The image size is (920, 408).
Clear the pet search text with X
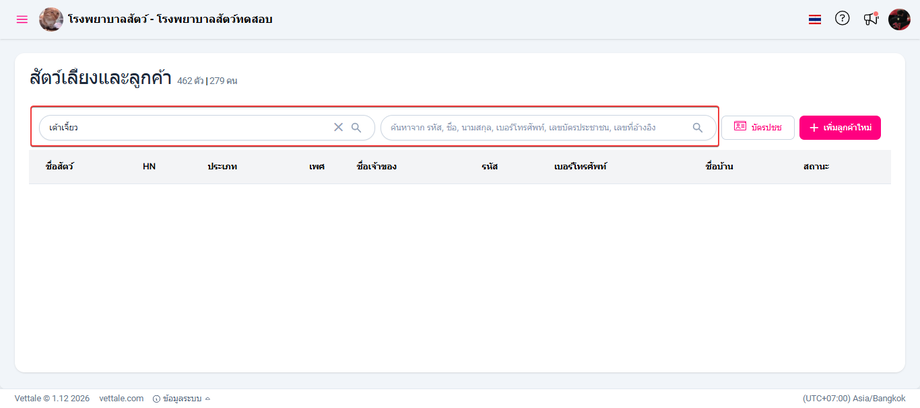pos(338,127)
